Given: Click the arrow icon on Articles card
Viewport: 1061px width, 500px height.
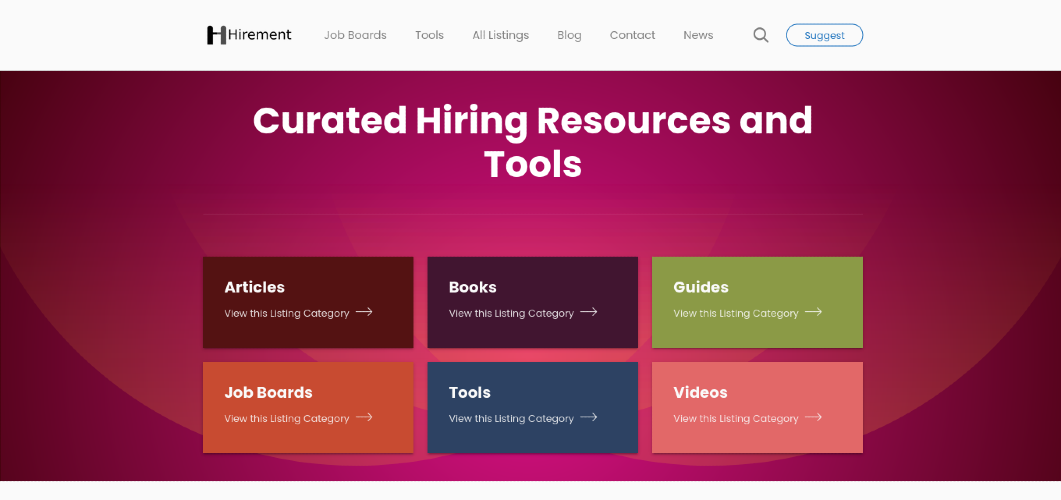Looking at the screenshot, I should tap(364, 312).
